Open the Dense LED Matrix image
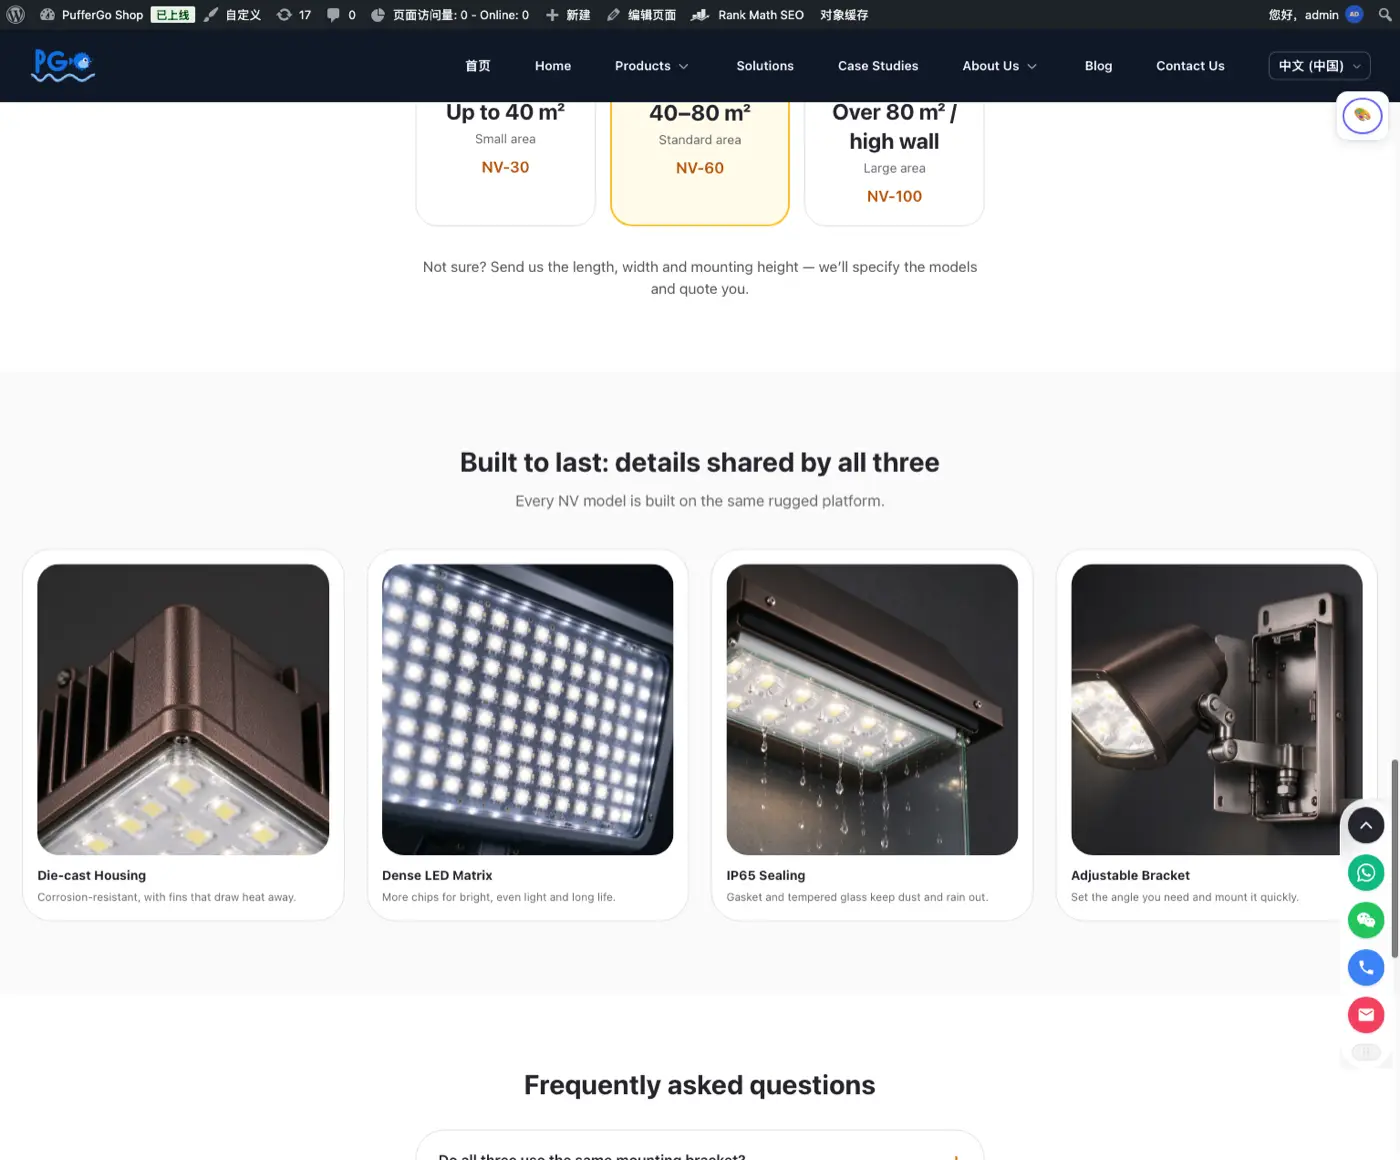 [527, 710]
